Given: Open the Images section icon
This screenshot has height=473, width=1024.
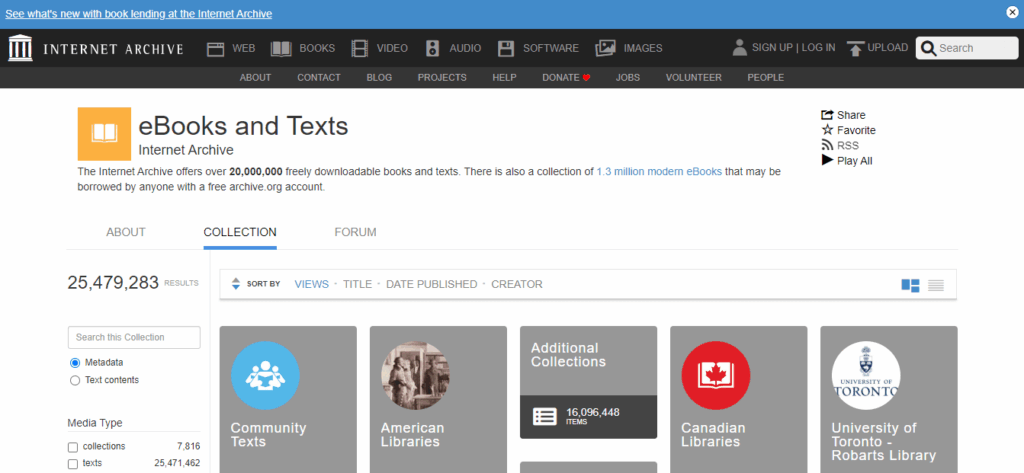Looking at the screenshot, I should coord(605,48).
